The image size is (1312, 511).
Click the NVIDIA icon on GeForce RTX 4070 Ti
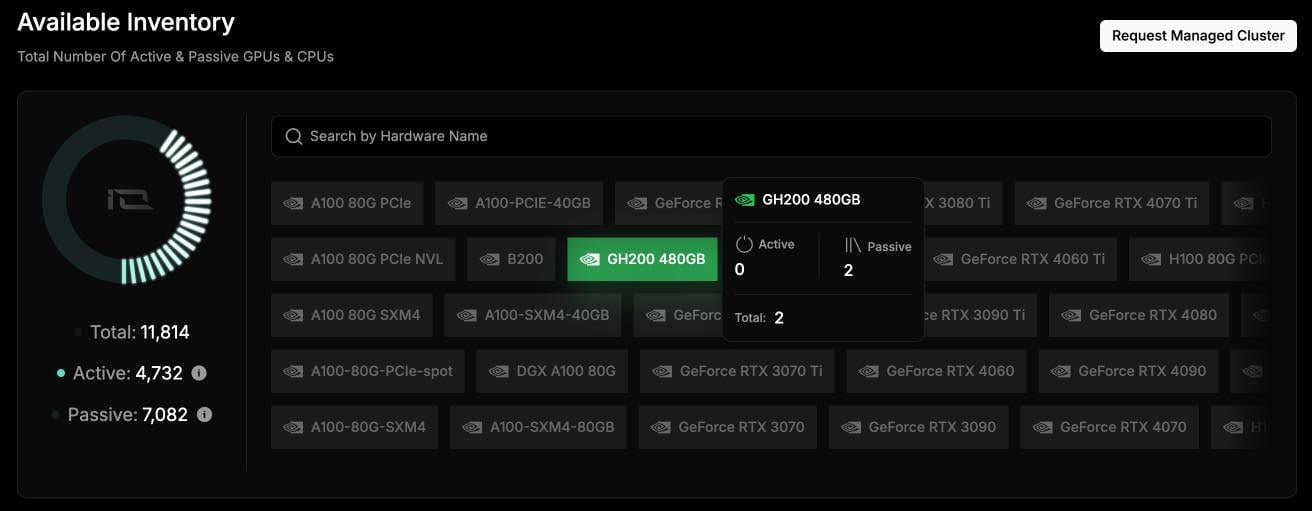coord(1036,203)
